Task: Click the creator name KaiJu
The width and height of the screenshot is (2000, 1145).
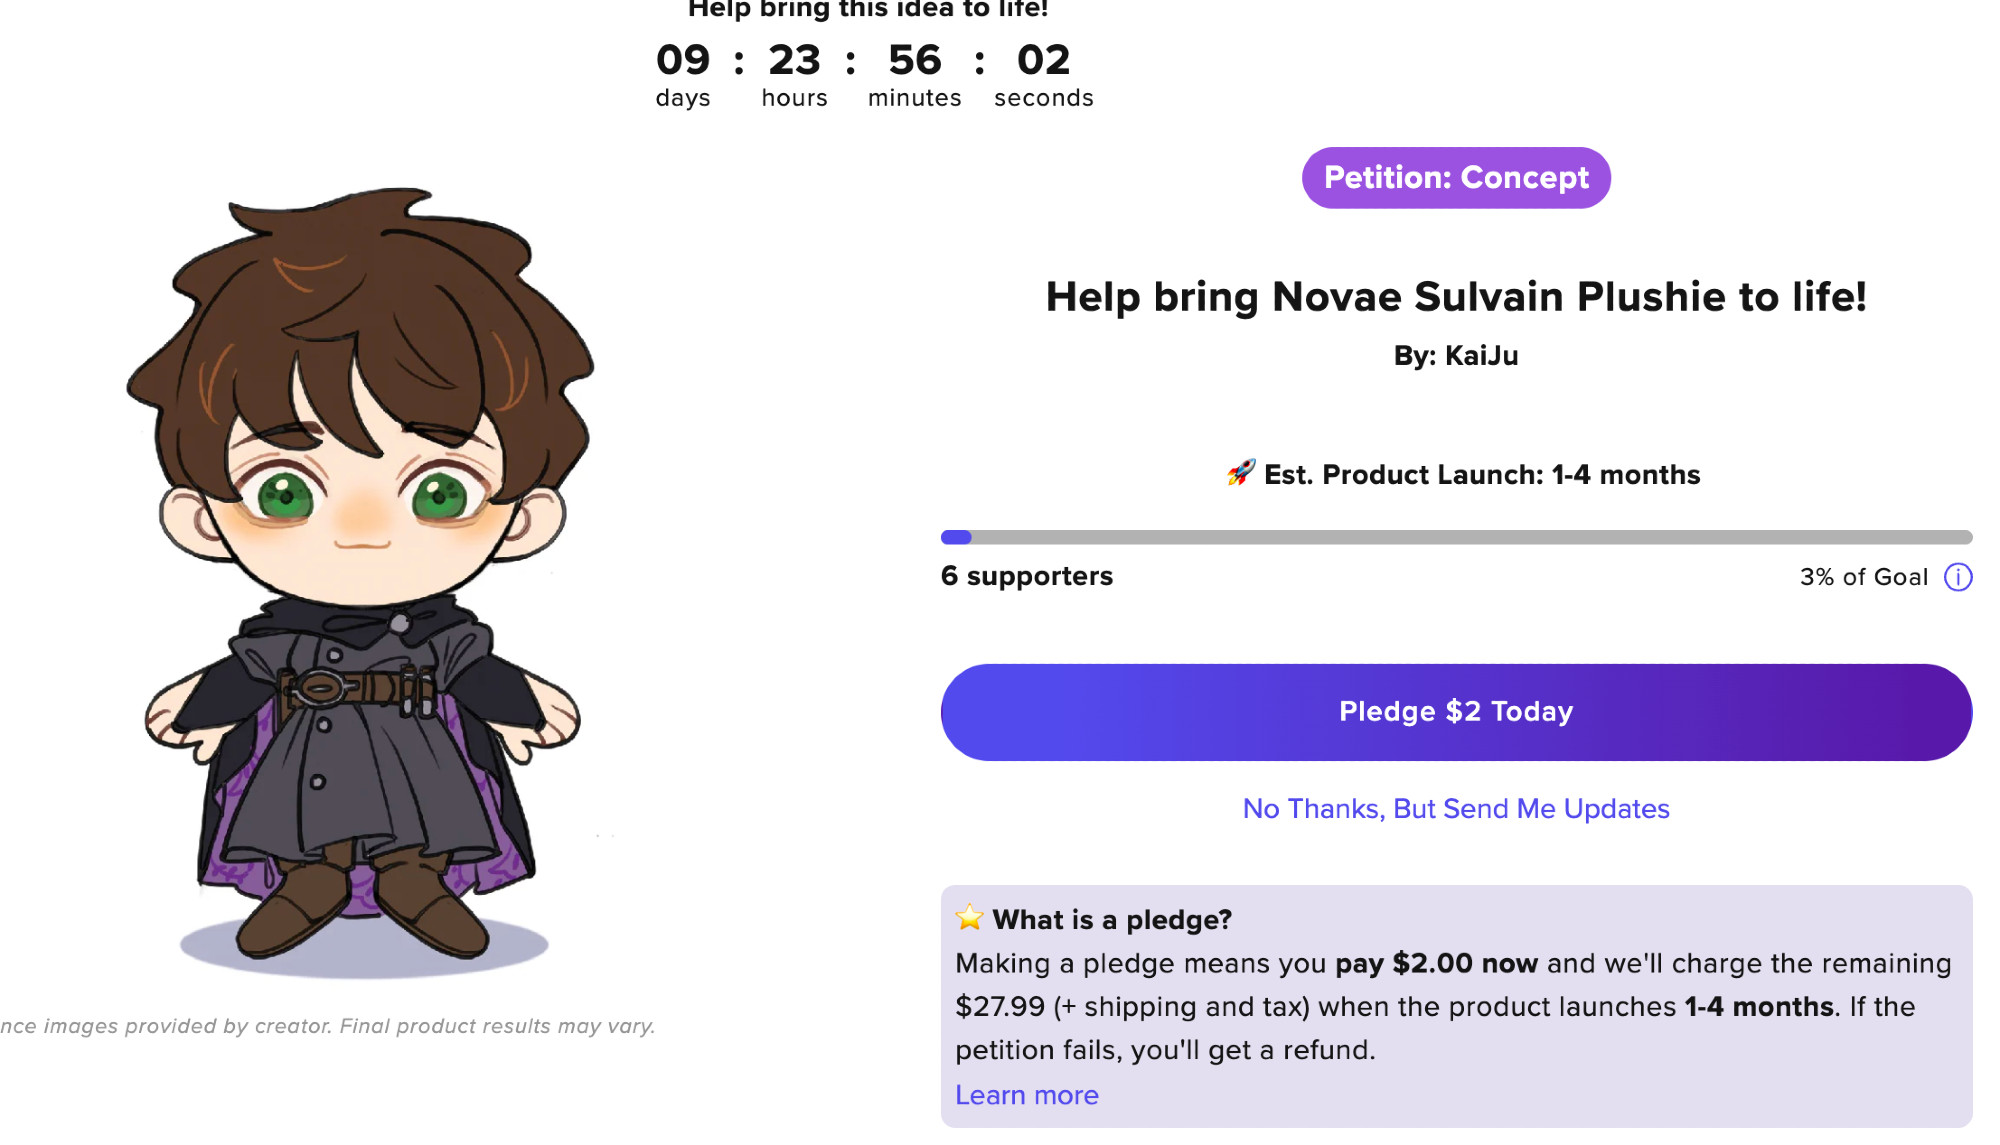Action: (1481, 356)
